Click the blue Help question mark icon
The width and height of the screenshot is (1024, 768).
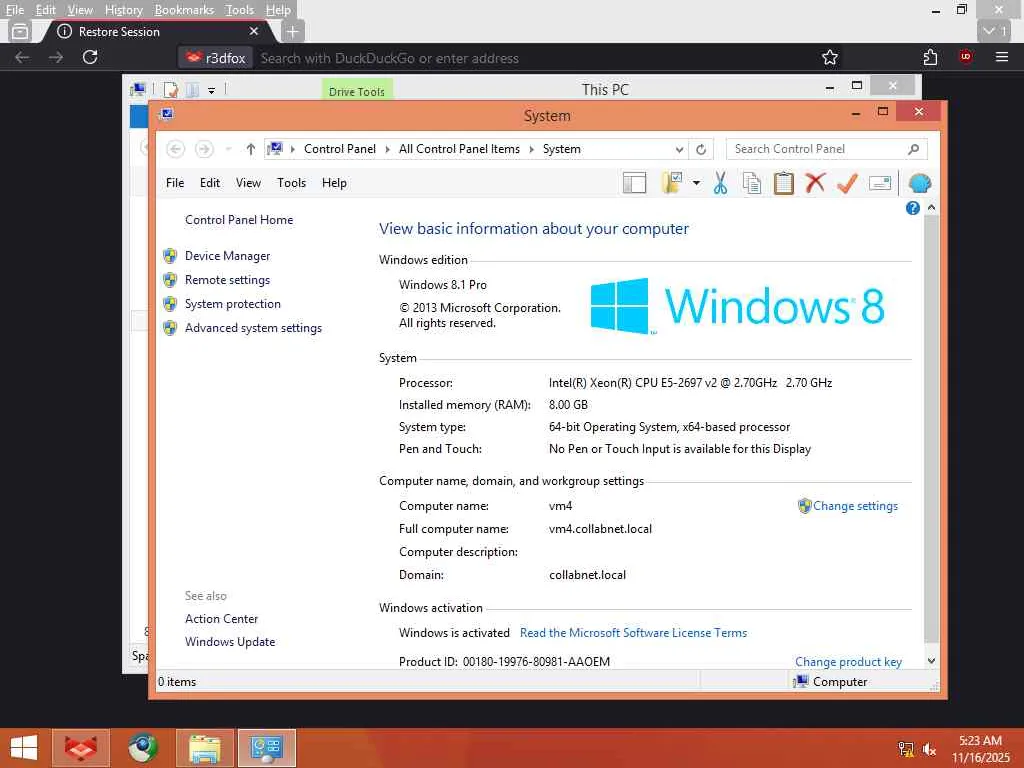click(912, 208)
